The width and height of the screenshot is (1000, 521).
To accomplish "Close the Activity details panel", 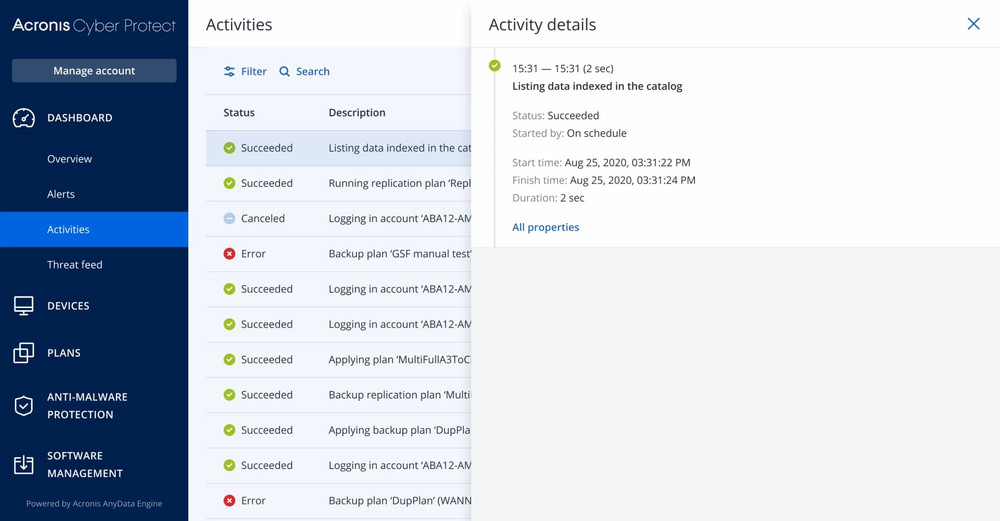I will 973,24.
